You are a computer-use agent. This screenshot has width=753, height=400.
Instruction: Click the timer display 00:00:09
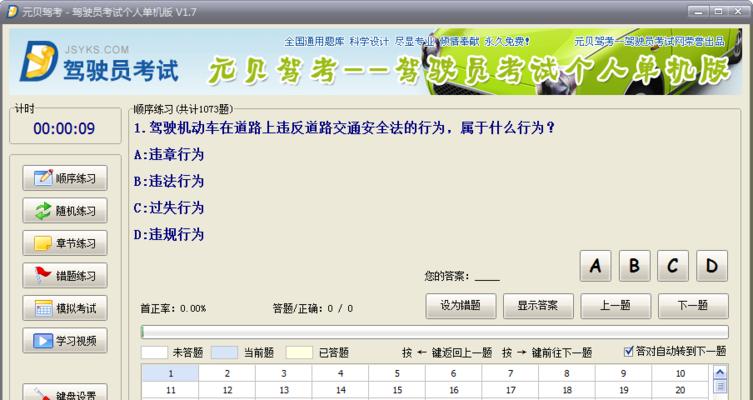point(64,128)
